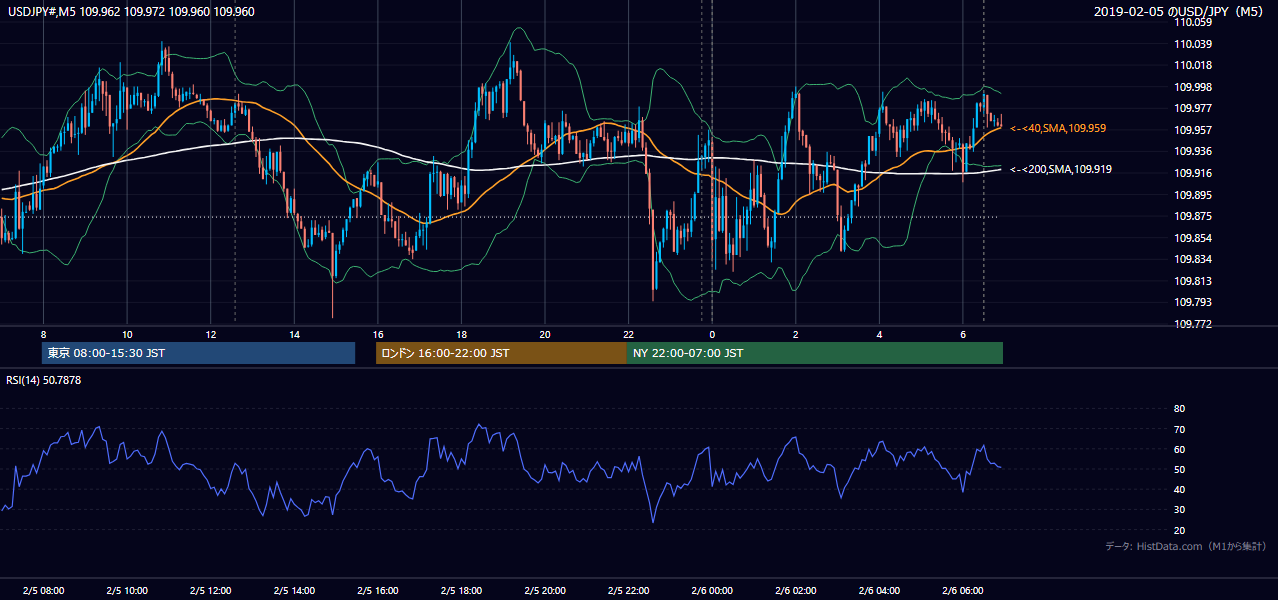Click the 2/5 22:00 date label
This screenshot has width=1278, height=600.
[629, 590]
